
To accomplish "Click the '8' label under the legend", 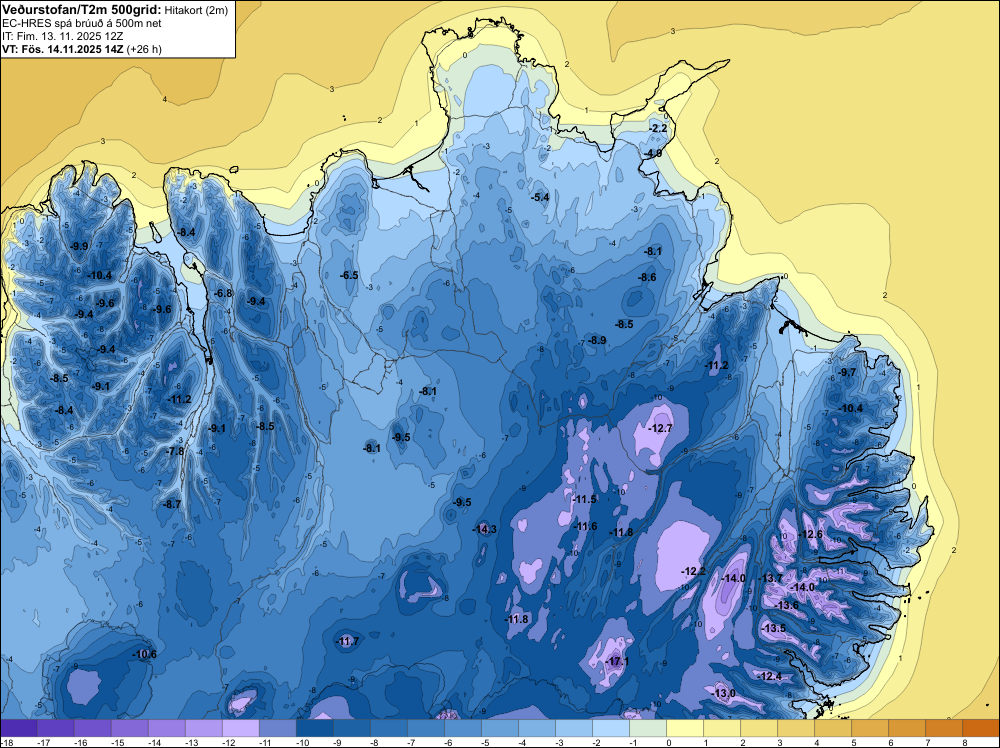I will tap(964, 742).
